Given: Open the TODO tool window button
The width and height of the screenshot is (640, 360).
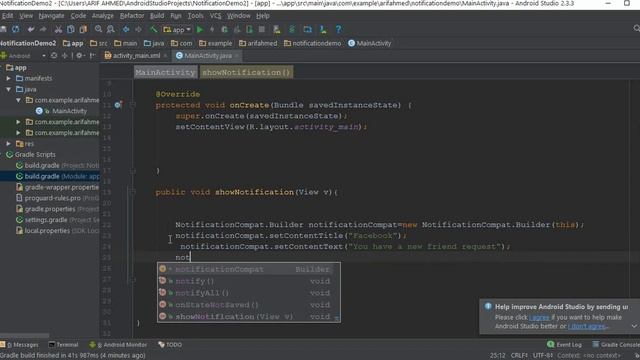Looking at the screenshot, I should click(x=170, y=345).
